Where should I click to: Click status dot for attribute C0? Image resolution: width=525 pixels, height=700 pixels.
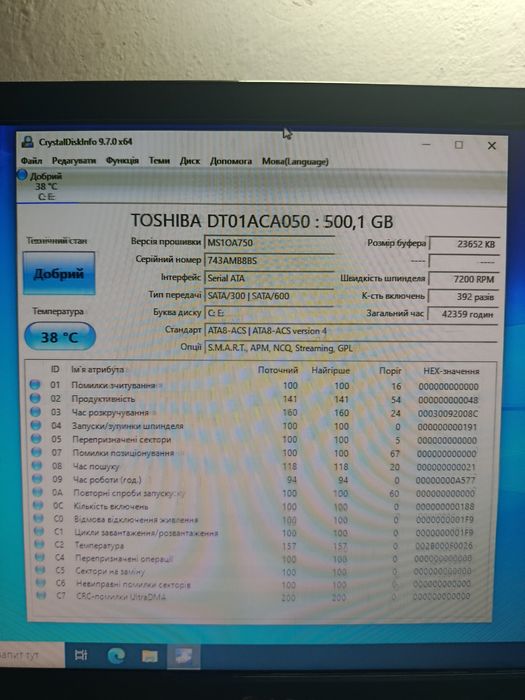click(x=39, y=518)
